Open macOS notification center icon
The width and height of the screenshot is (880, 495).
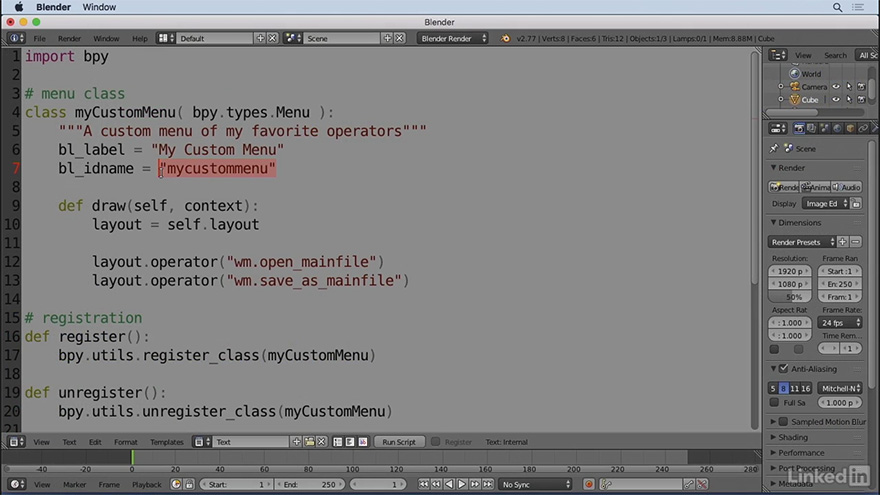858,7
